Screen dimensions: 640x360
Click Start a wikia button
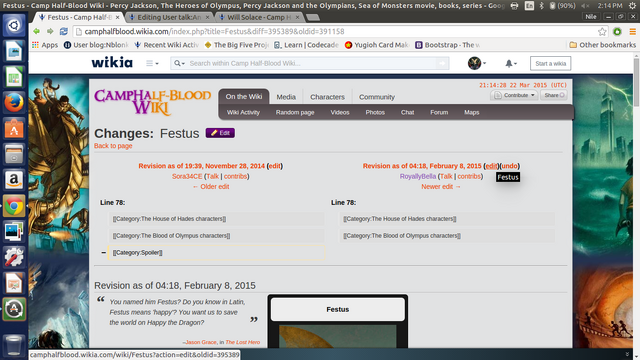click(551, 63)
